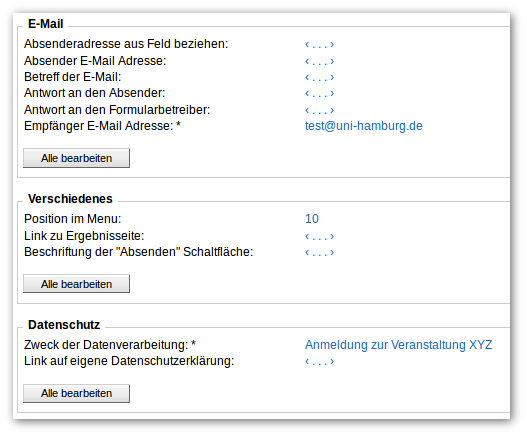The height and width of the screenshot is (436, 527).
Task: Edit Position im Menu value 10
Action: point(312,219)
